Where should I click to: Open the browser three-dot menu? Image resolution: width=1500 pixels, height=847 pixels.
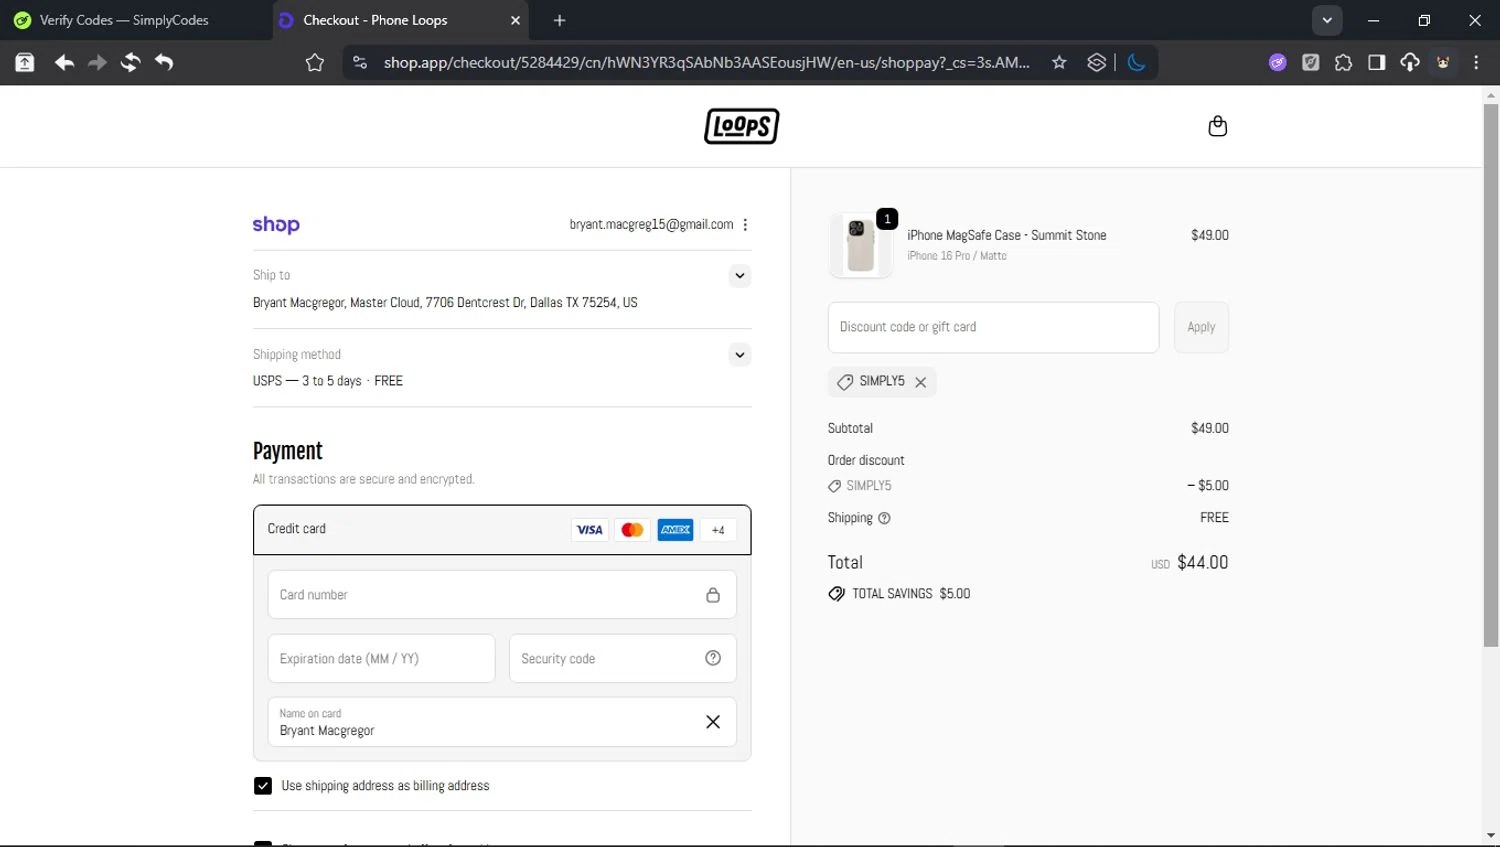1476,63
